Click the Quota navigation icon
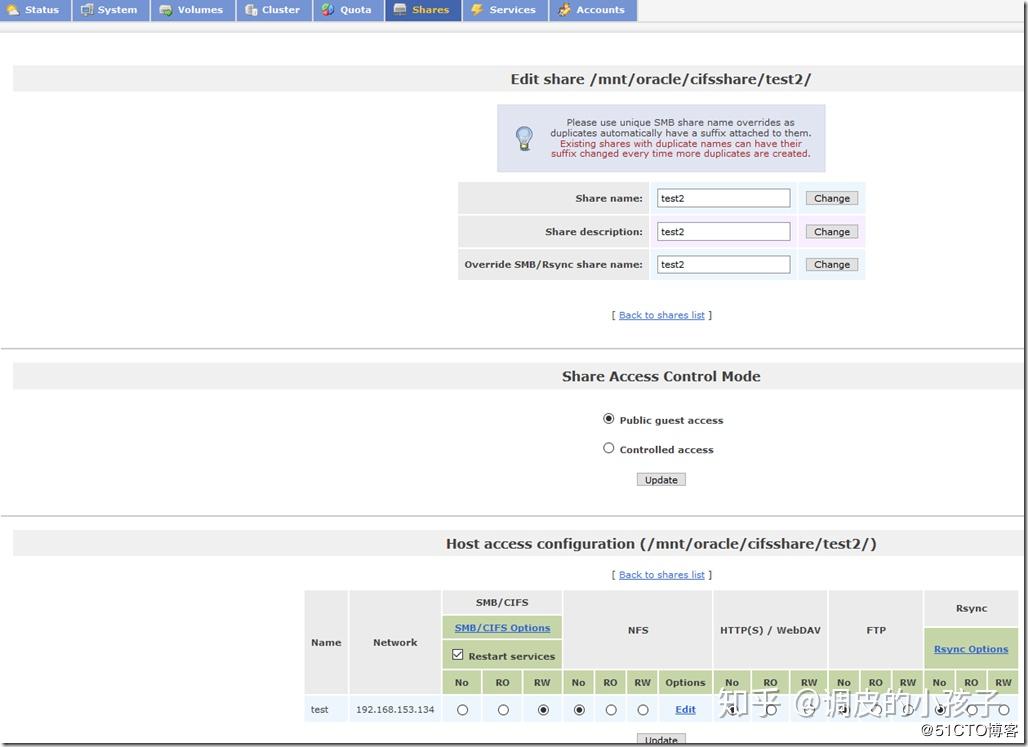The width and height of the screenshot is (1028, 747). [329, 10]
